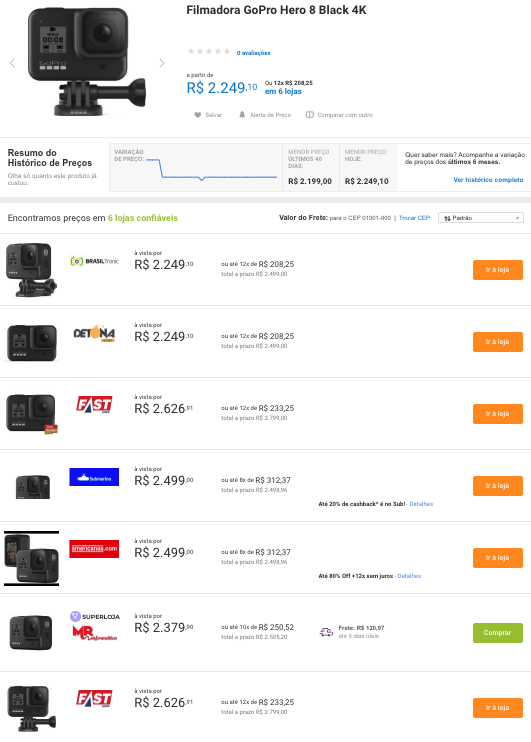Select the main GoPro product image
Screen dimensions: 531x742
point(87,62)
